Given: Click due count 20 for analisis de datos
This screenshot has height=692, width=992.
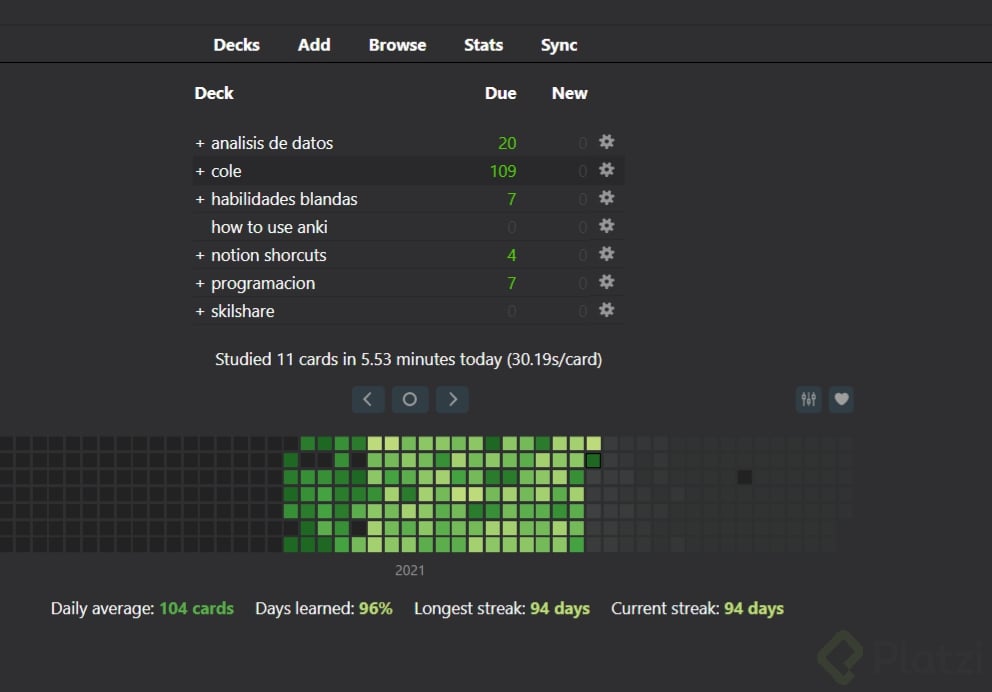Looking at the screenshot, I should [507, 143].
